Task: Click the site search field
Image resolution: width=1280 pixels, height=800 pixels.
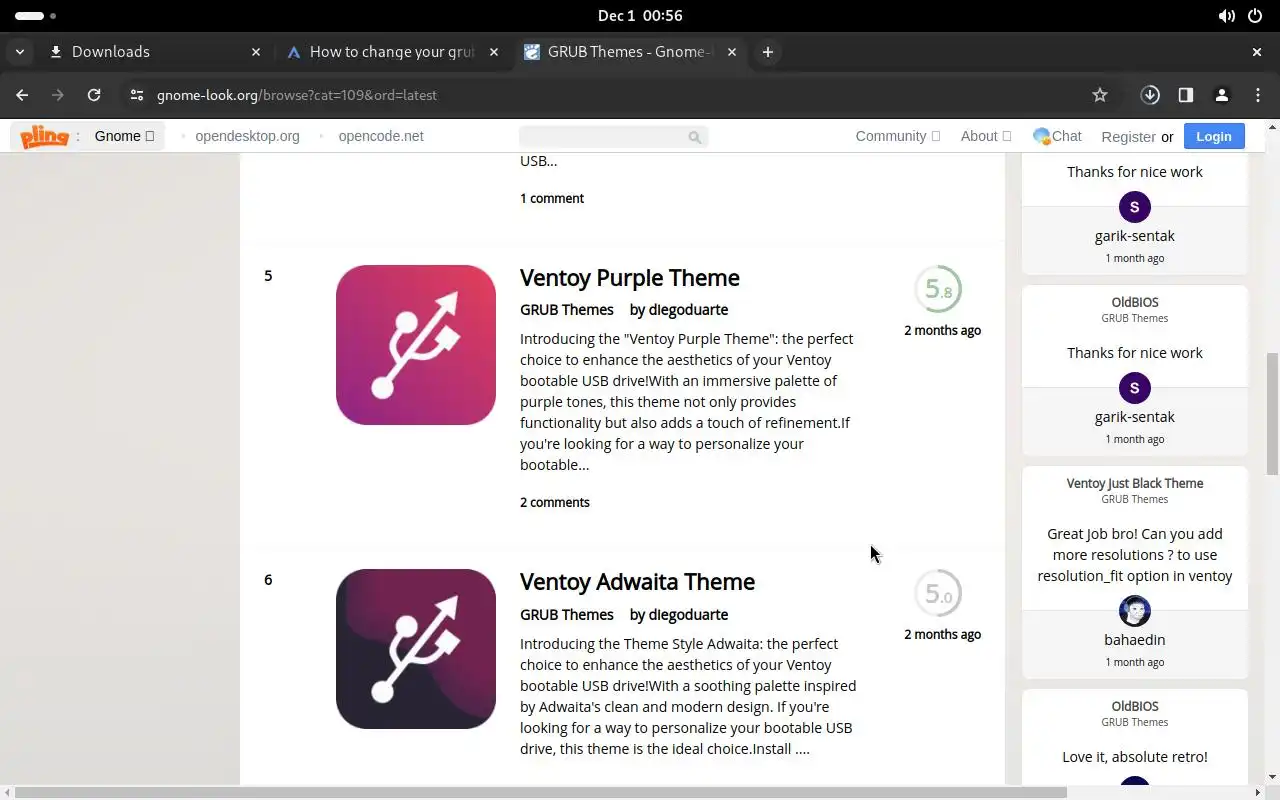Action: point(613,137)
